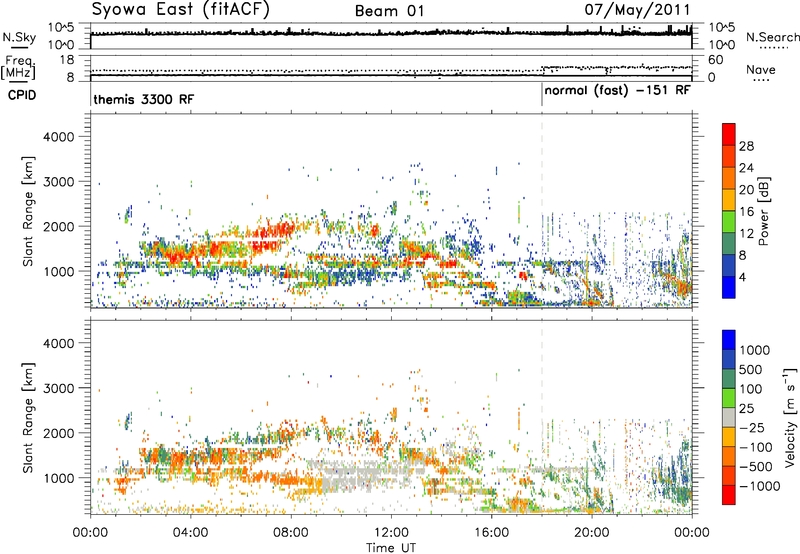Image resolution: width=800 pixels, height=554 pixels.
Task: Click the "Freq. [MHz]" axis label
Action: pyautogui.click(x=18, y=68)
